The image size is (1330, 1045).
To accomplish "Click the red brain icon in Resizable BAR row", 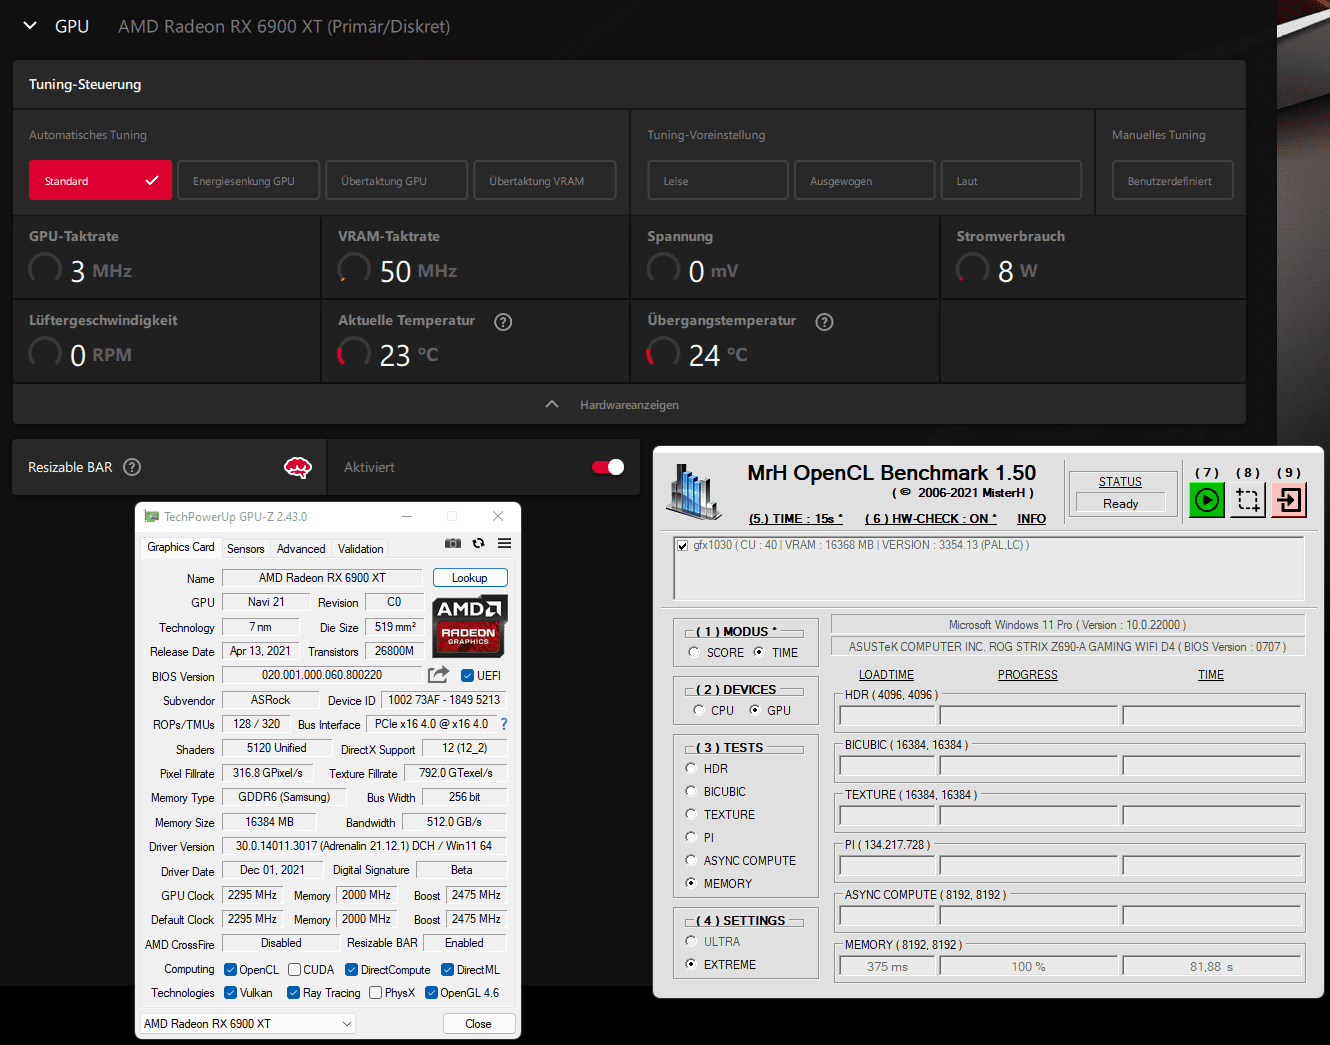I will (298, 467).
